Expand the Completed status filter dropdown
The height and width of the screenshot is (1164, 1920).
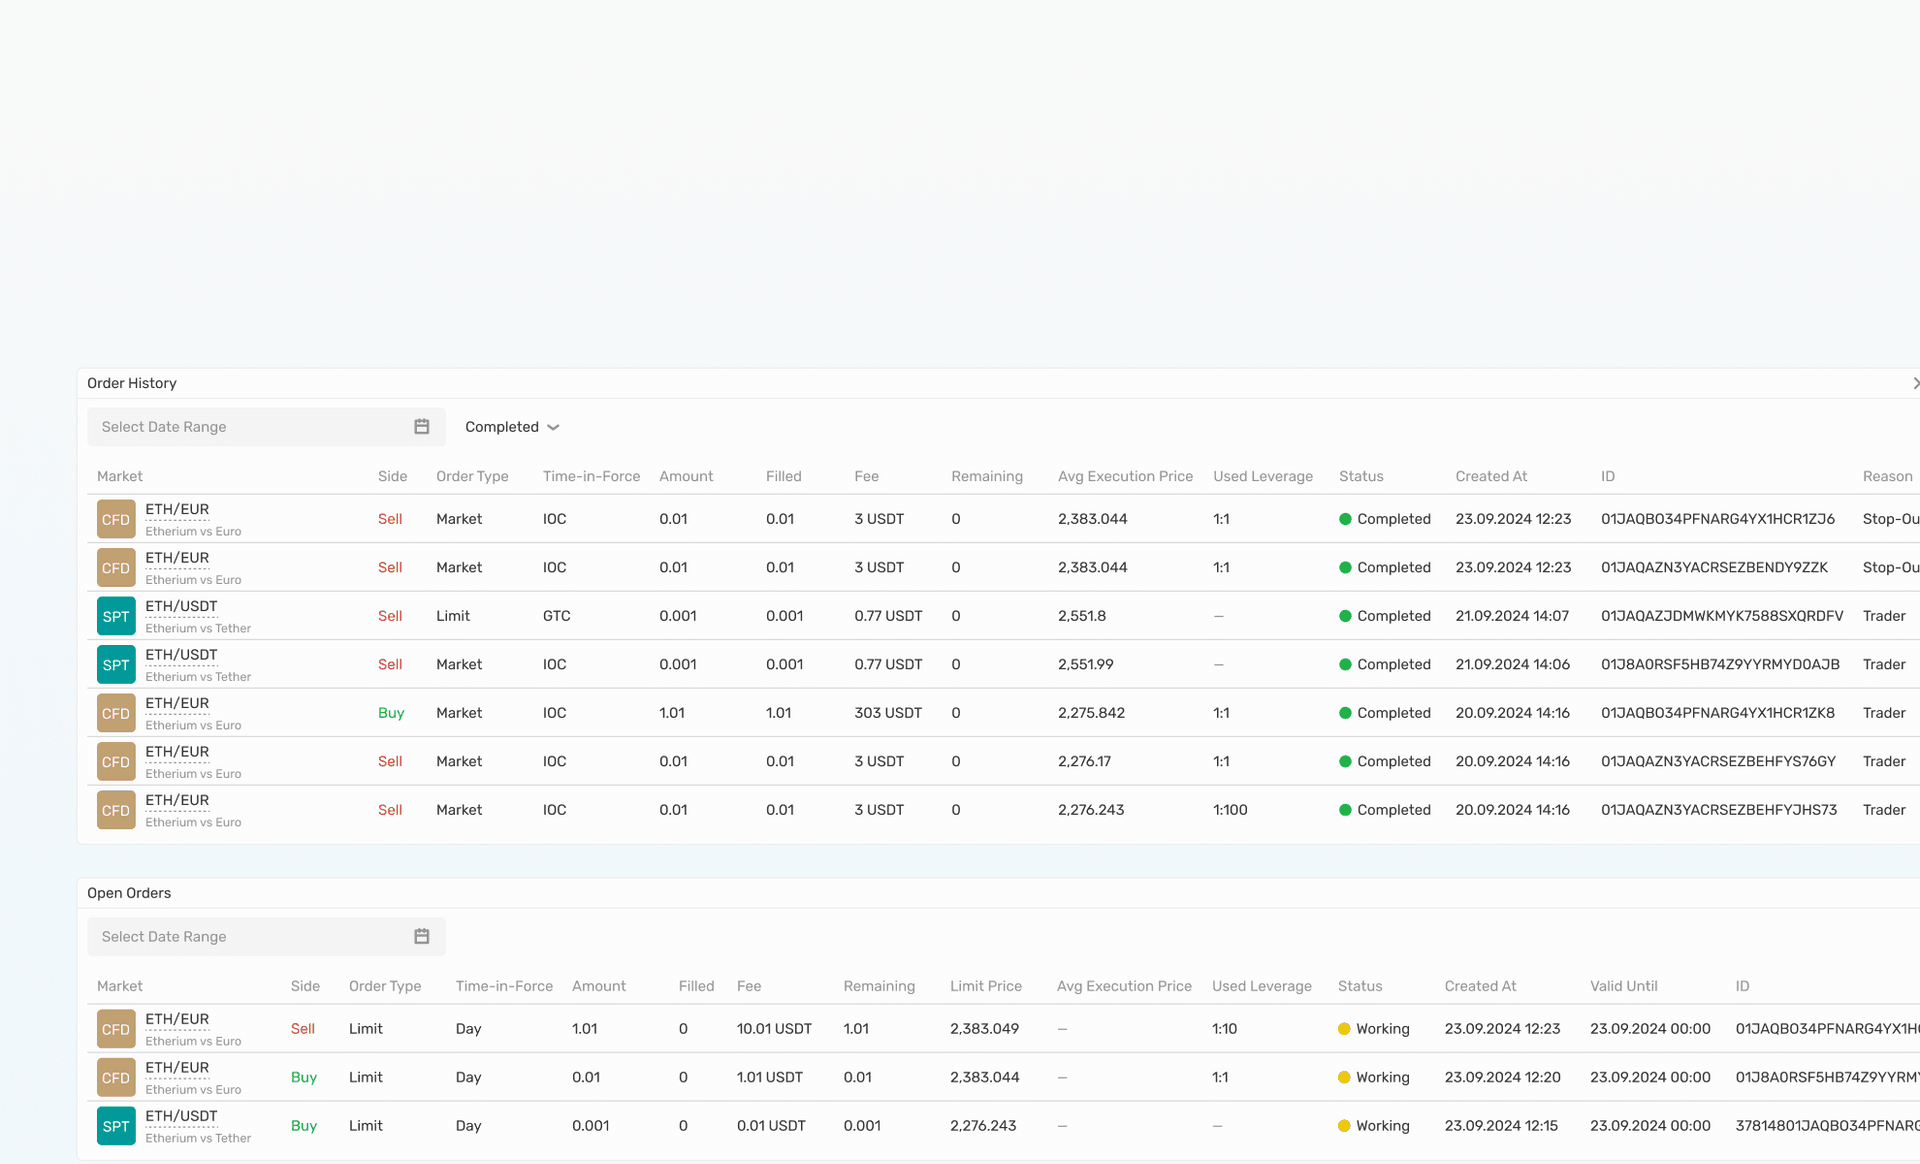(512, 427)
